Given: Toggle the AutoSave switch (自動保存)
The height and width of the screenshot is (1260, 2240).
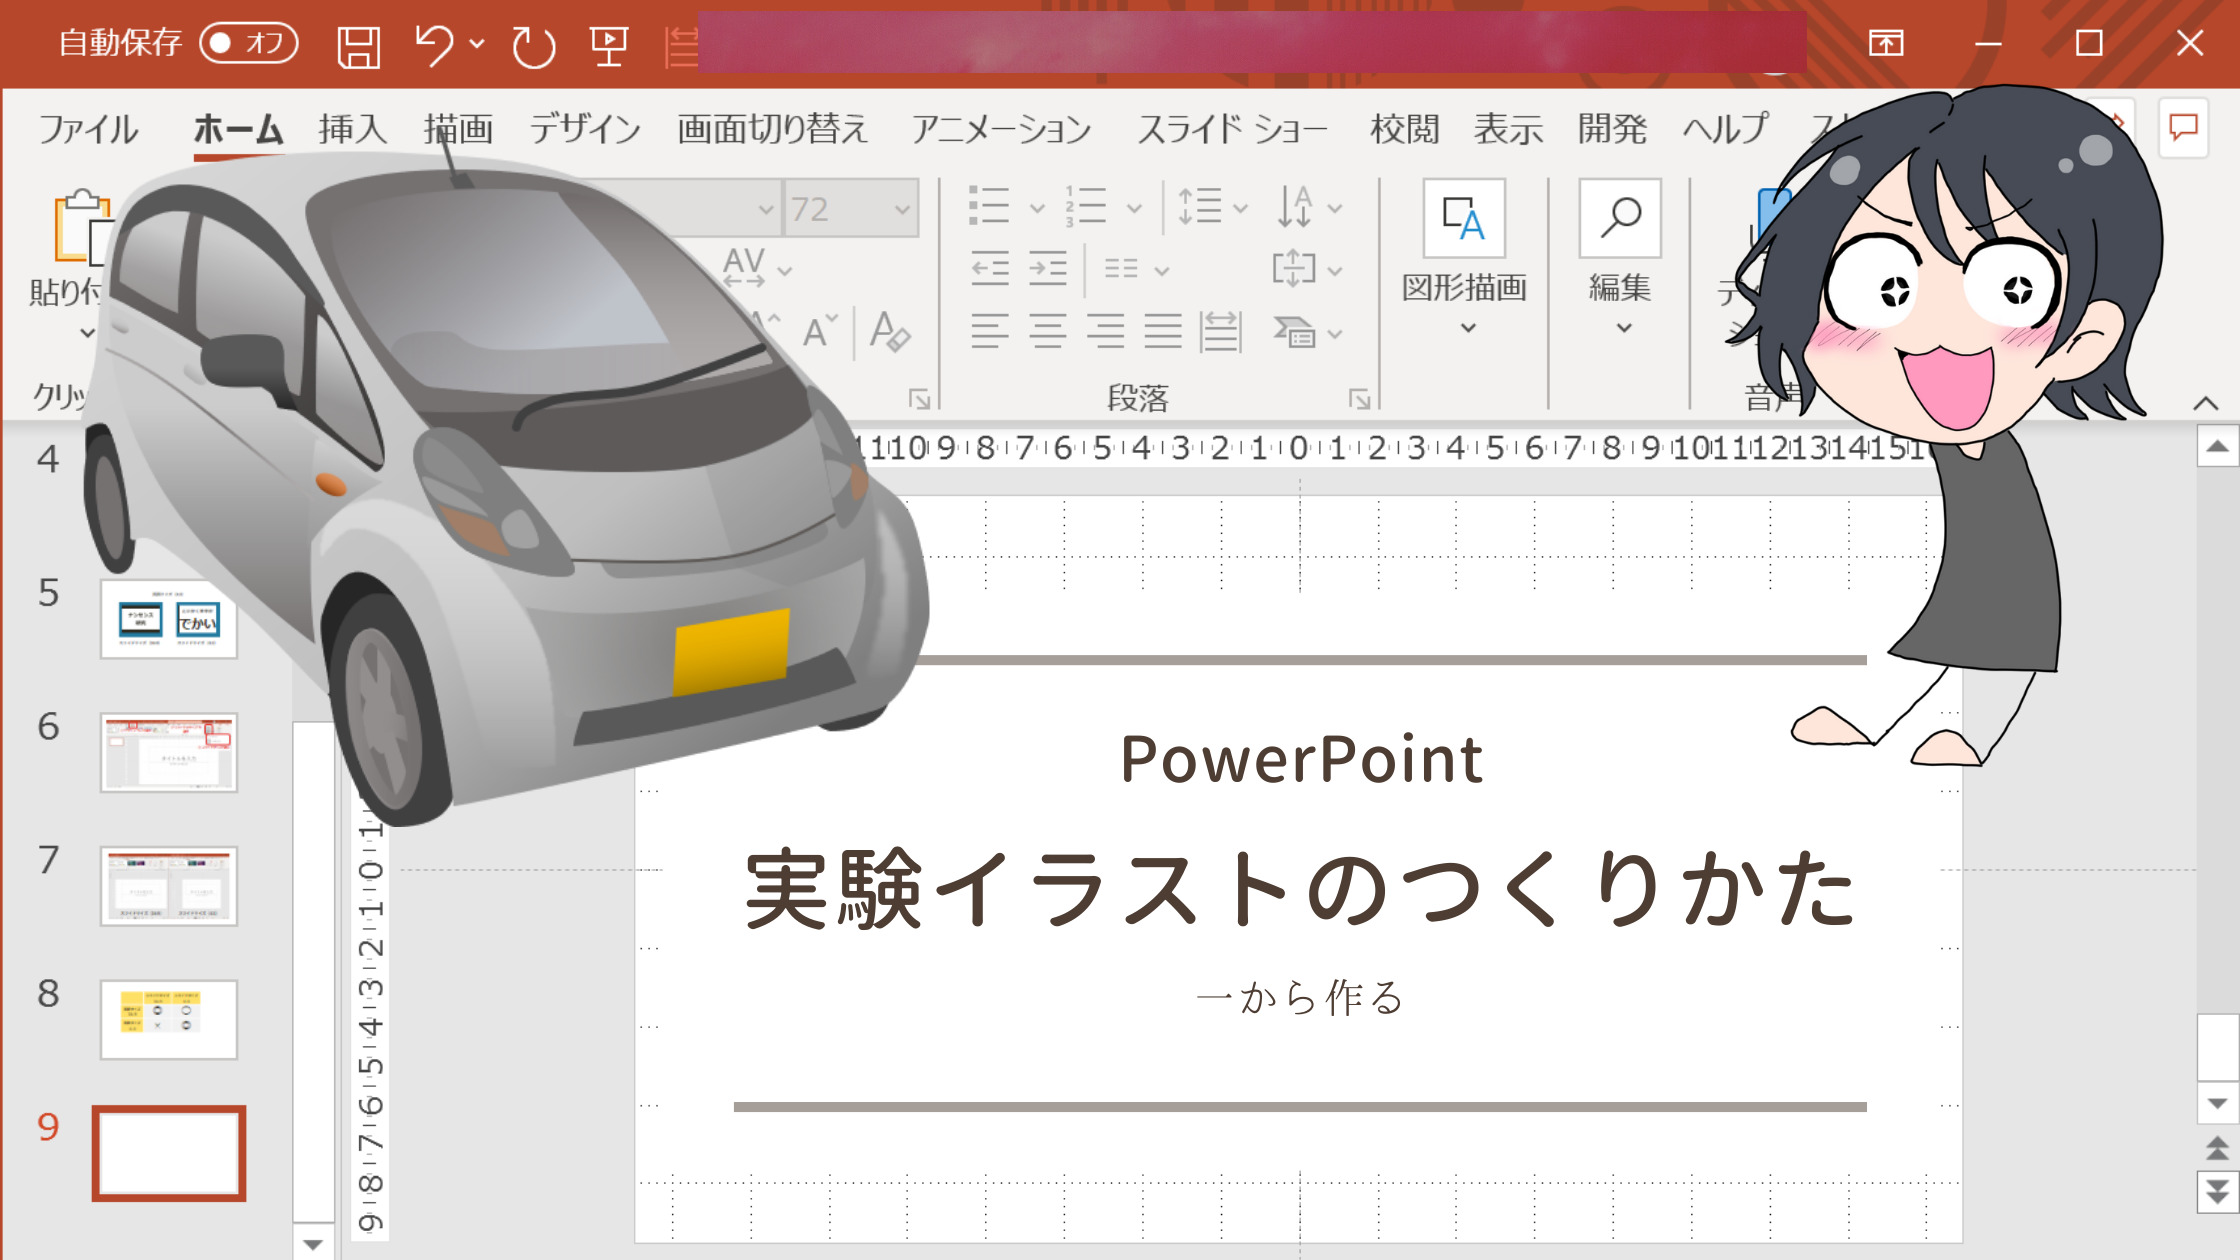Looking at the screenshot, I should (248, 43).
